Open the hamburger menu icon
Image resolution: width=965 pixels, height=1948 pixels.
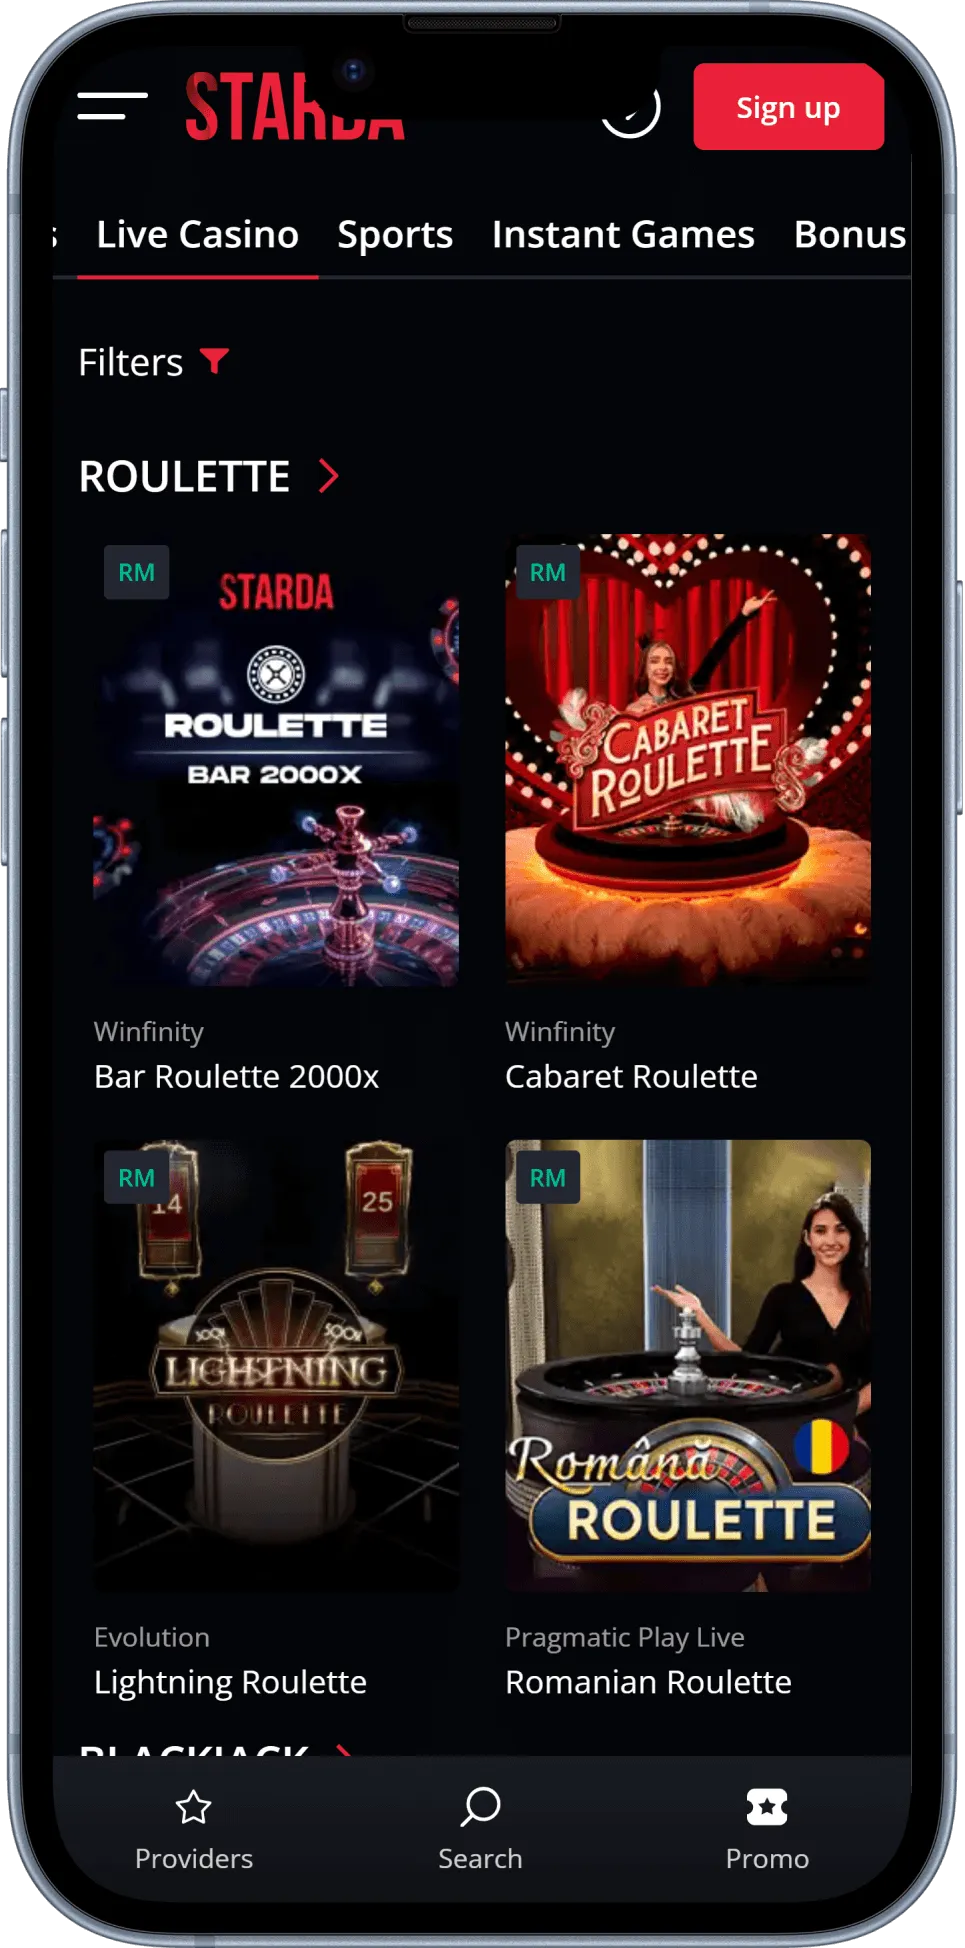pyautogui.click(x=112, y=106)
